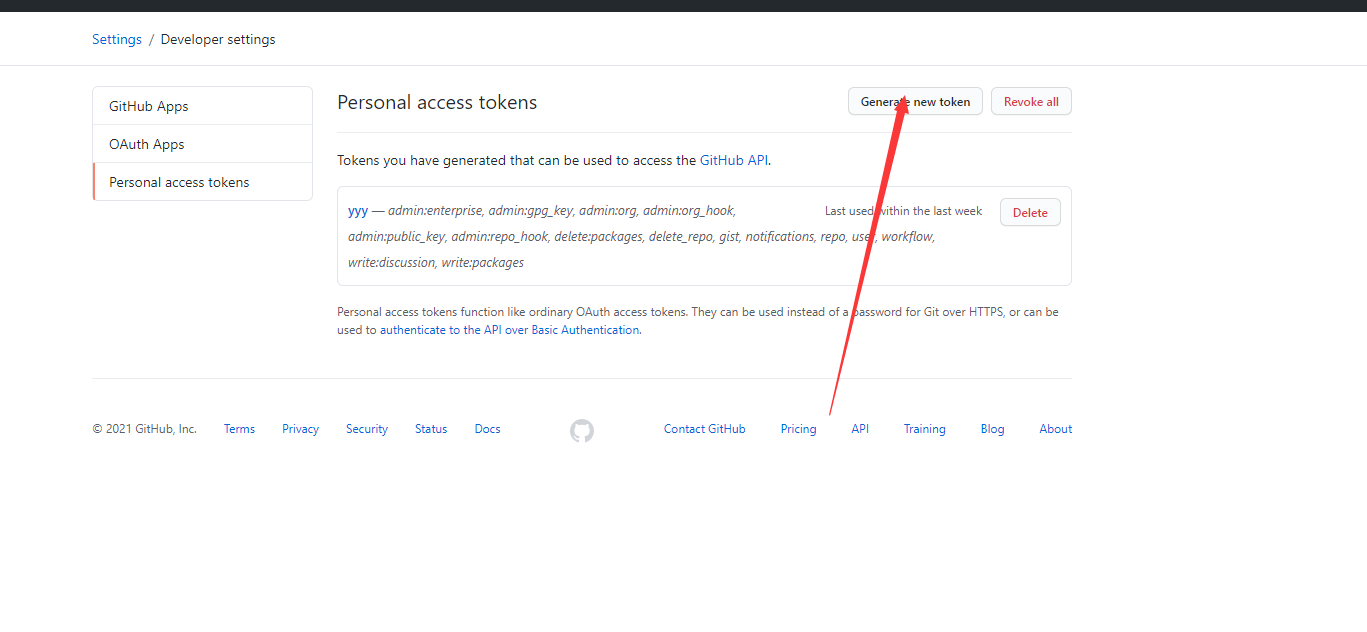Open Training footer link
The height and width of the screenshot is (632, 1367).
tap(924, 429)
